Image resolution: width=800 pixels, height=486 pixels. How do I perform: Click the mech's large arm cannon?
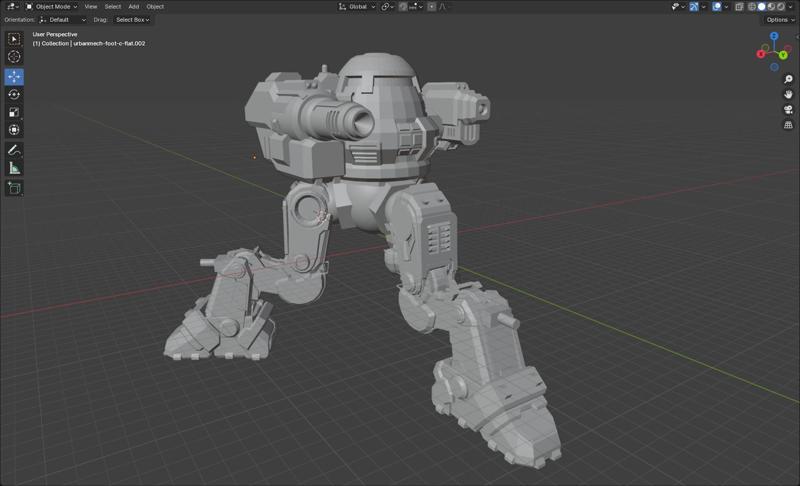(x=334, y=117)
